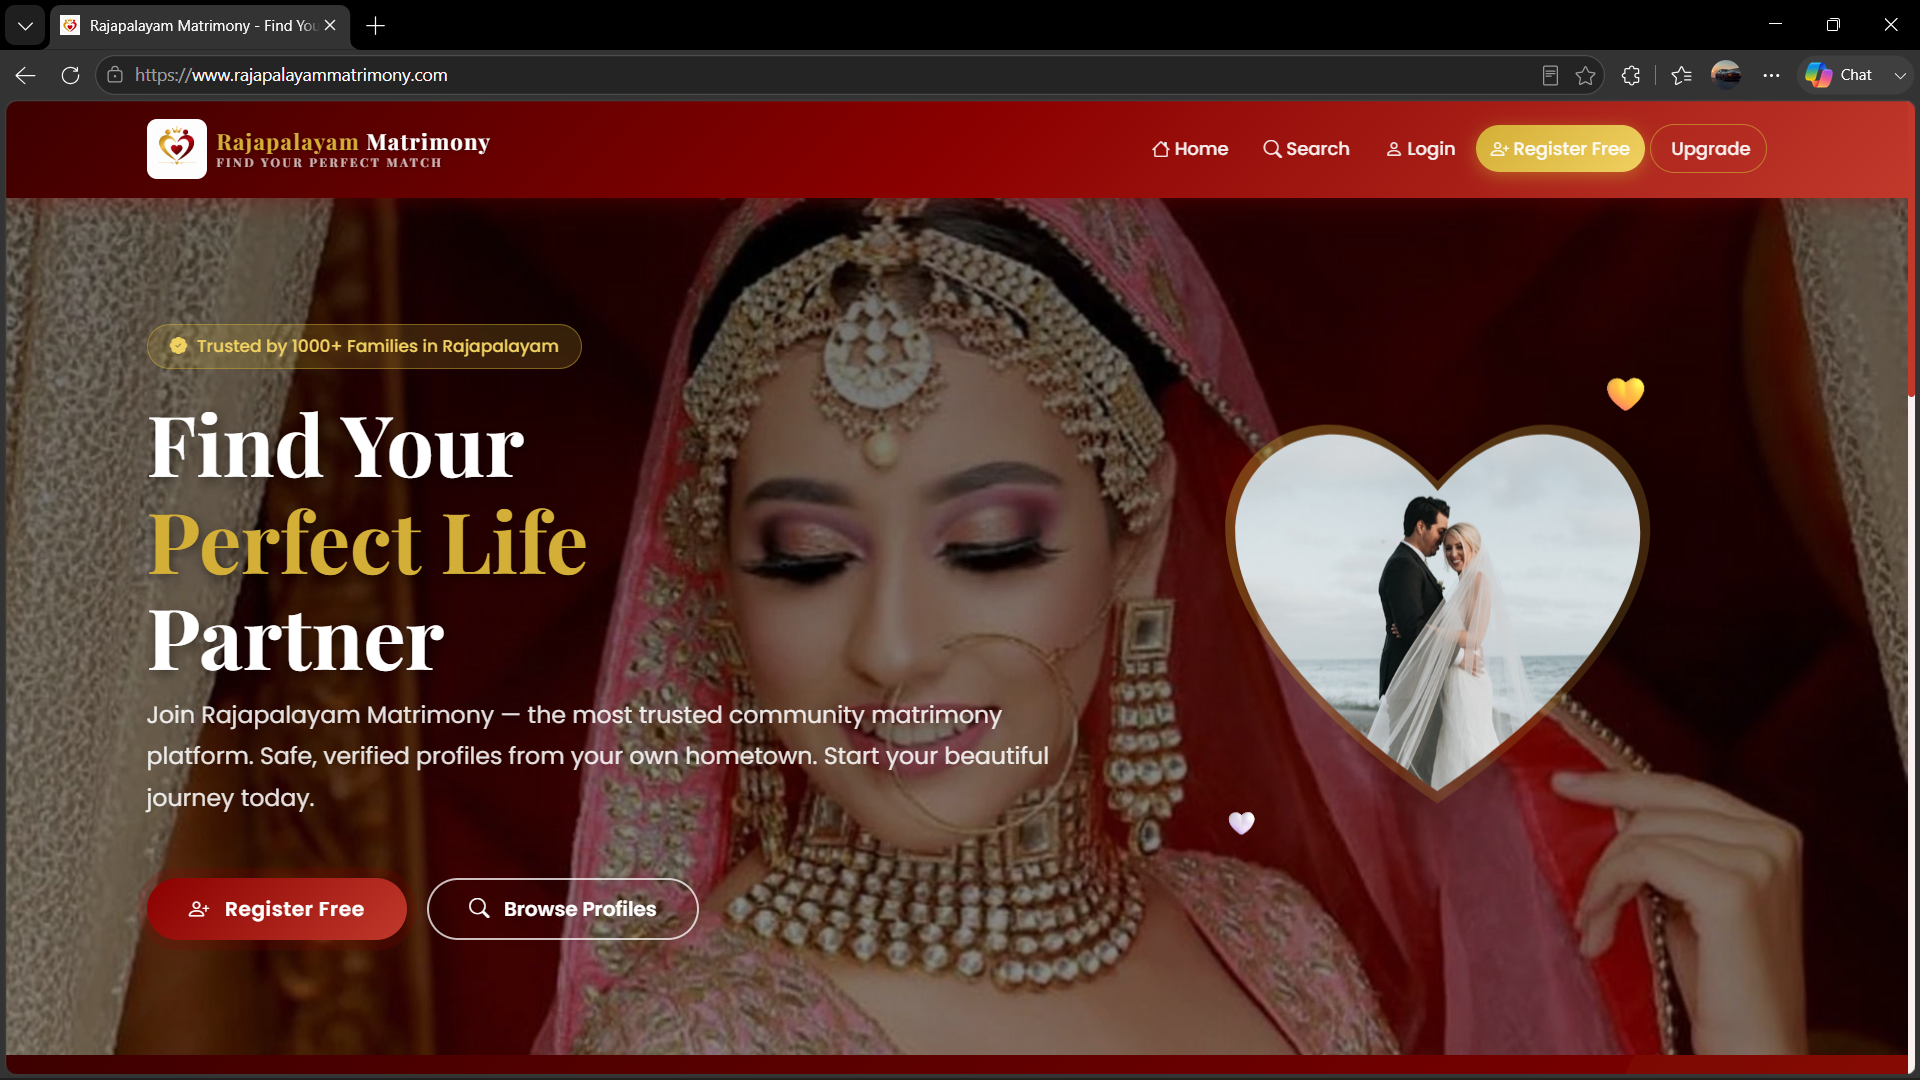Click the Rajapalayam Matrimony site title text
1920x1080 pixels.
tap(353, 142)
